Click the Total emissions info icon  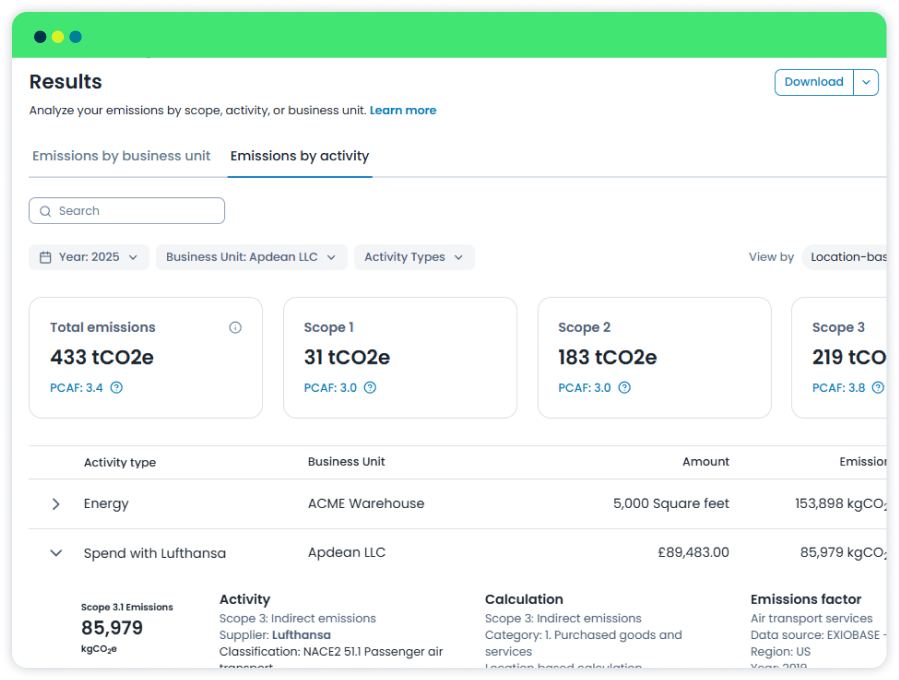pyautogui.click(x=235, y=327)
